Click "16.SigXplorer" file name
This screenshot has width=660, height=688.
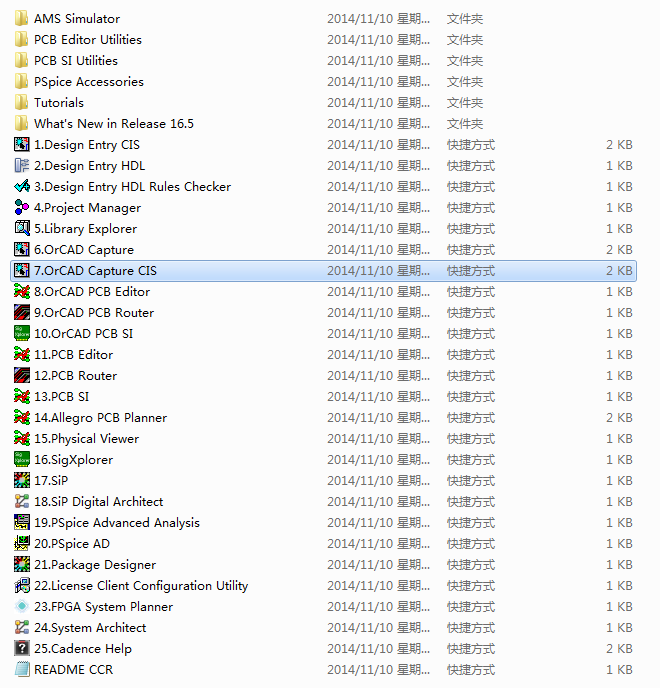(73, 460)
